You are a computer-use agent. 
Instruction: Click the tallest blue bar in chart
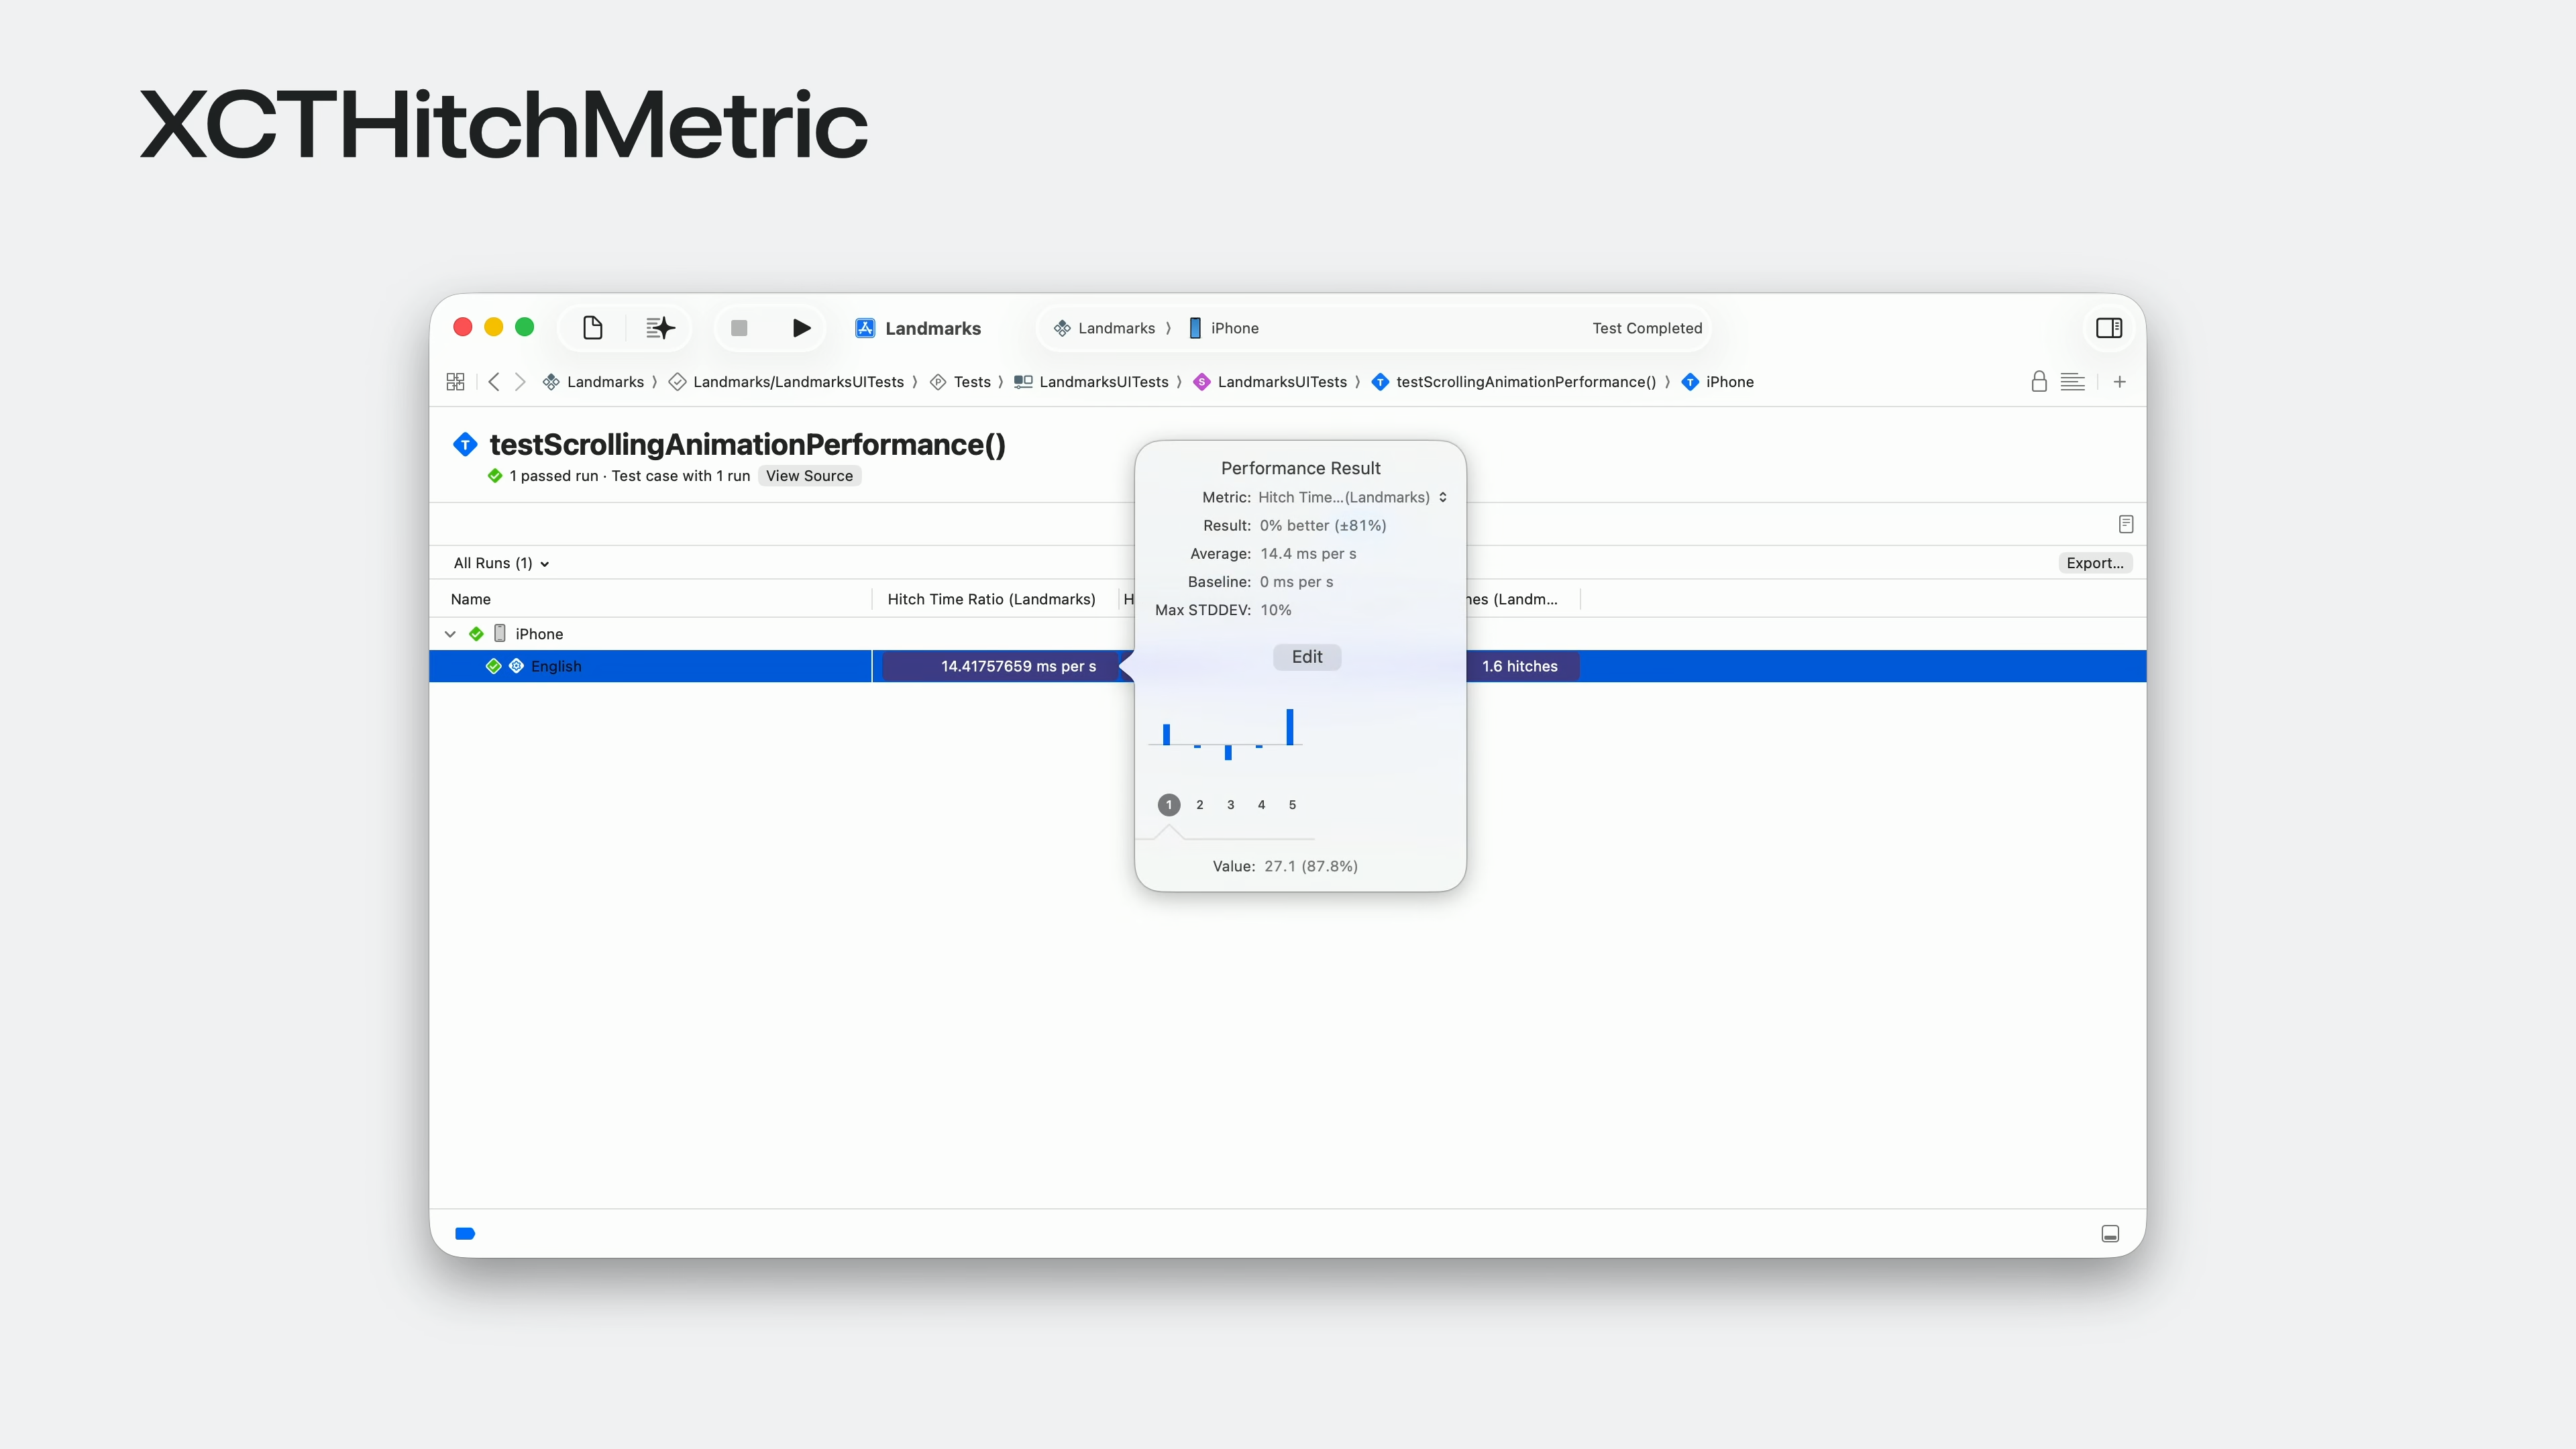coord(1290,727)
